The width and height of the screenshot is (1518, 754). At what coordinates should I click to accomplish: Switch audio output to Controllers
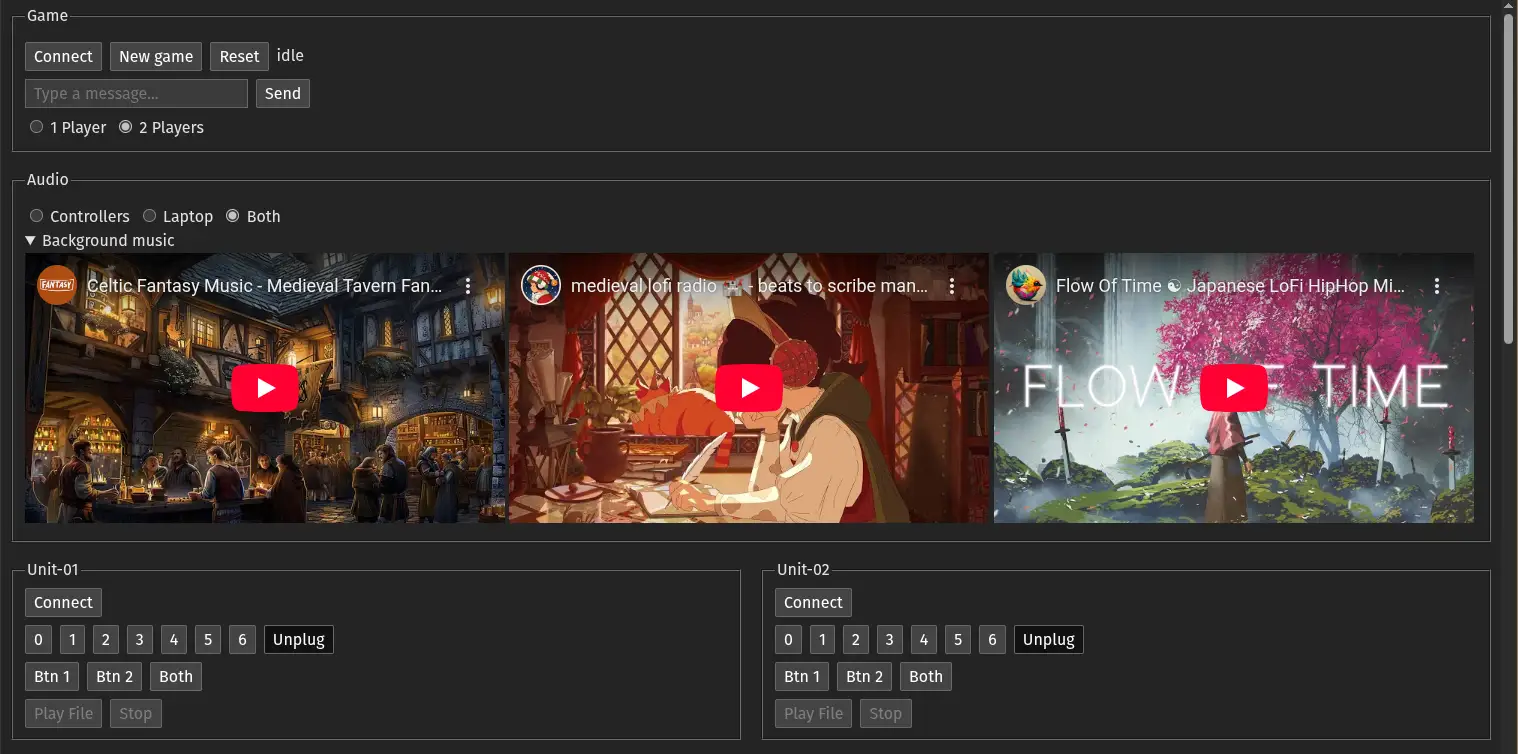37,215
